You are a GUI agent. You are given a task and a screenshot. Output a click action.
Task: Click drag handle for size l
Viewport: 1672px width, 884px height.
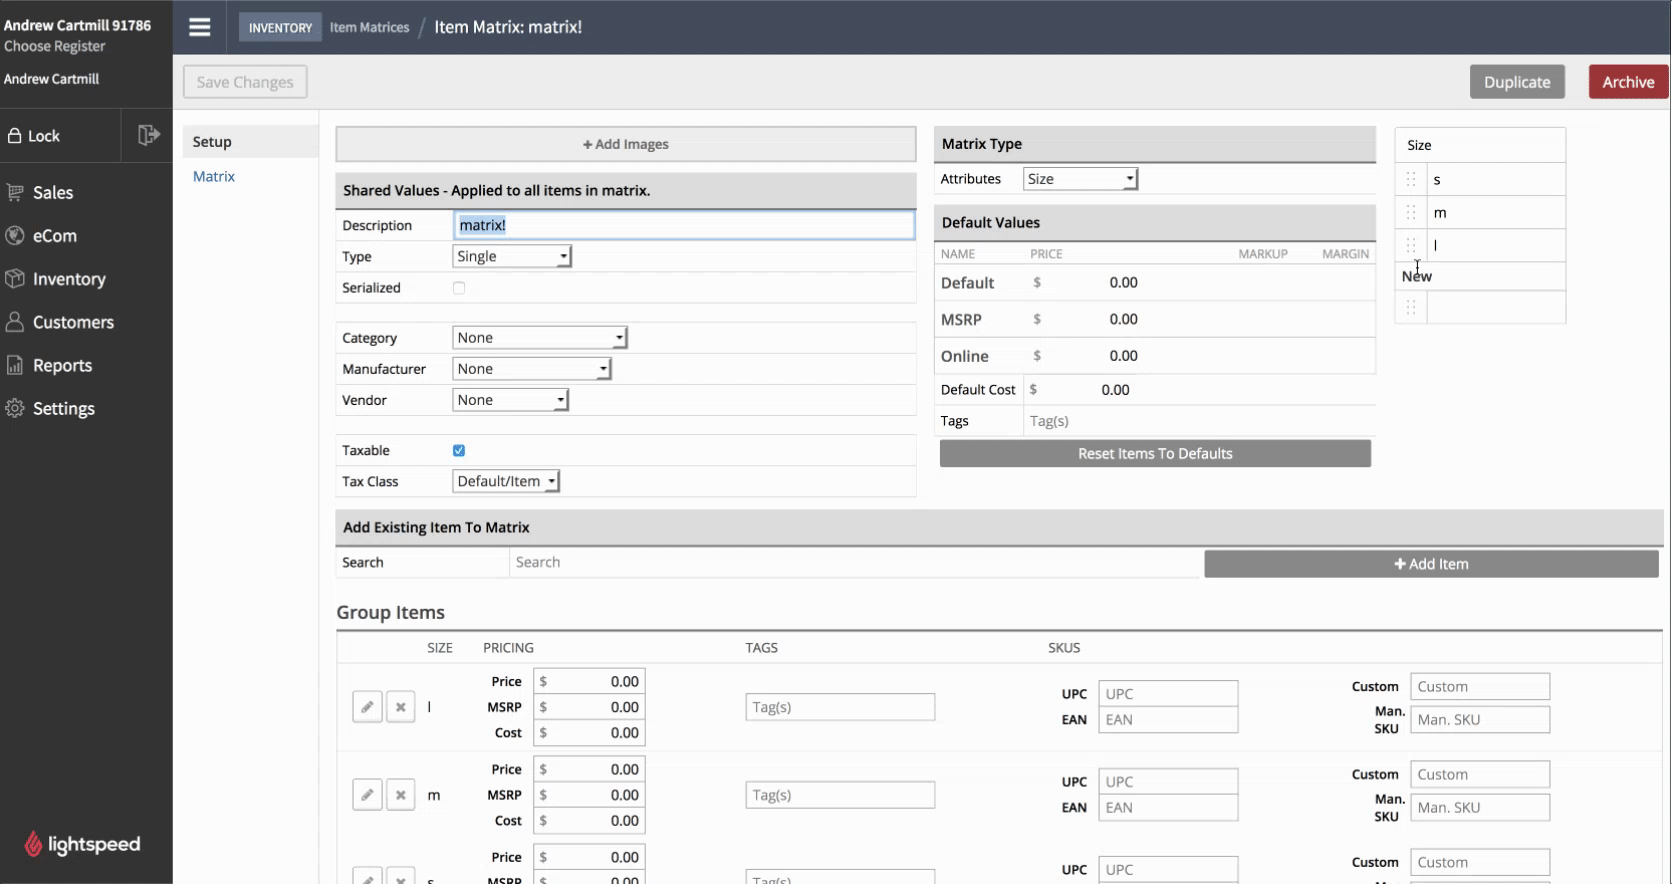(1411, 245)
